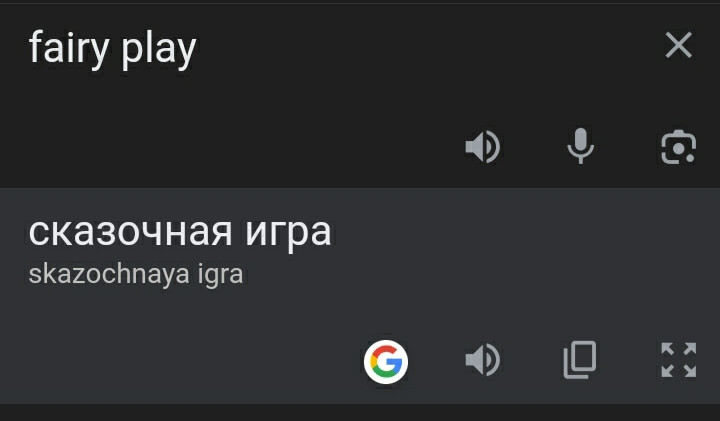Viewport: 720px width, 421px height.
Task: Click the translated word 'сказочная'
Action: (130, 231)
